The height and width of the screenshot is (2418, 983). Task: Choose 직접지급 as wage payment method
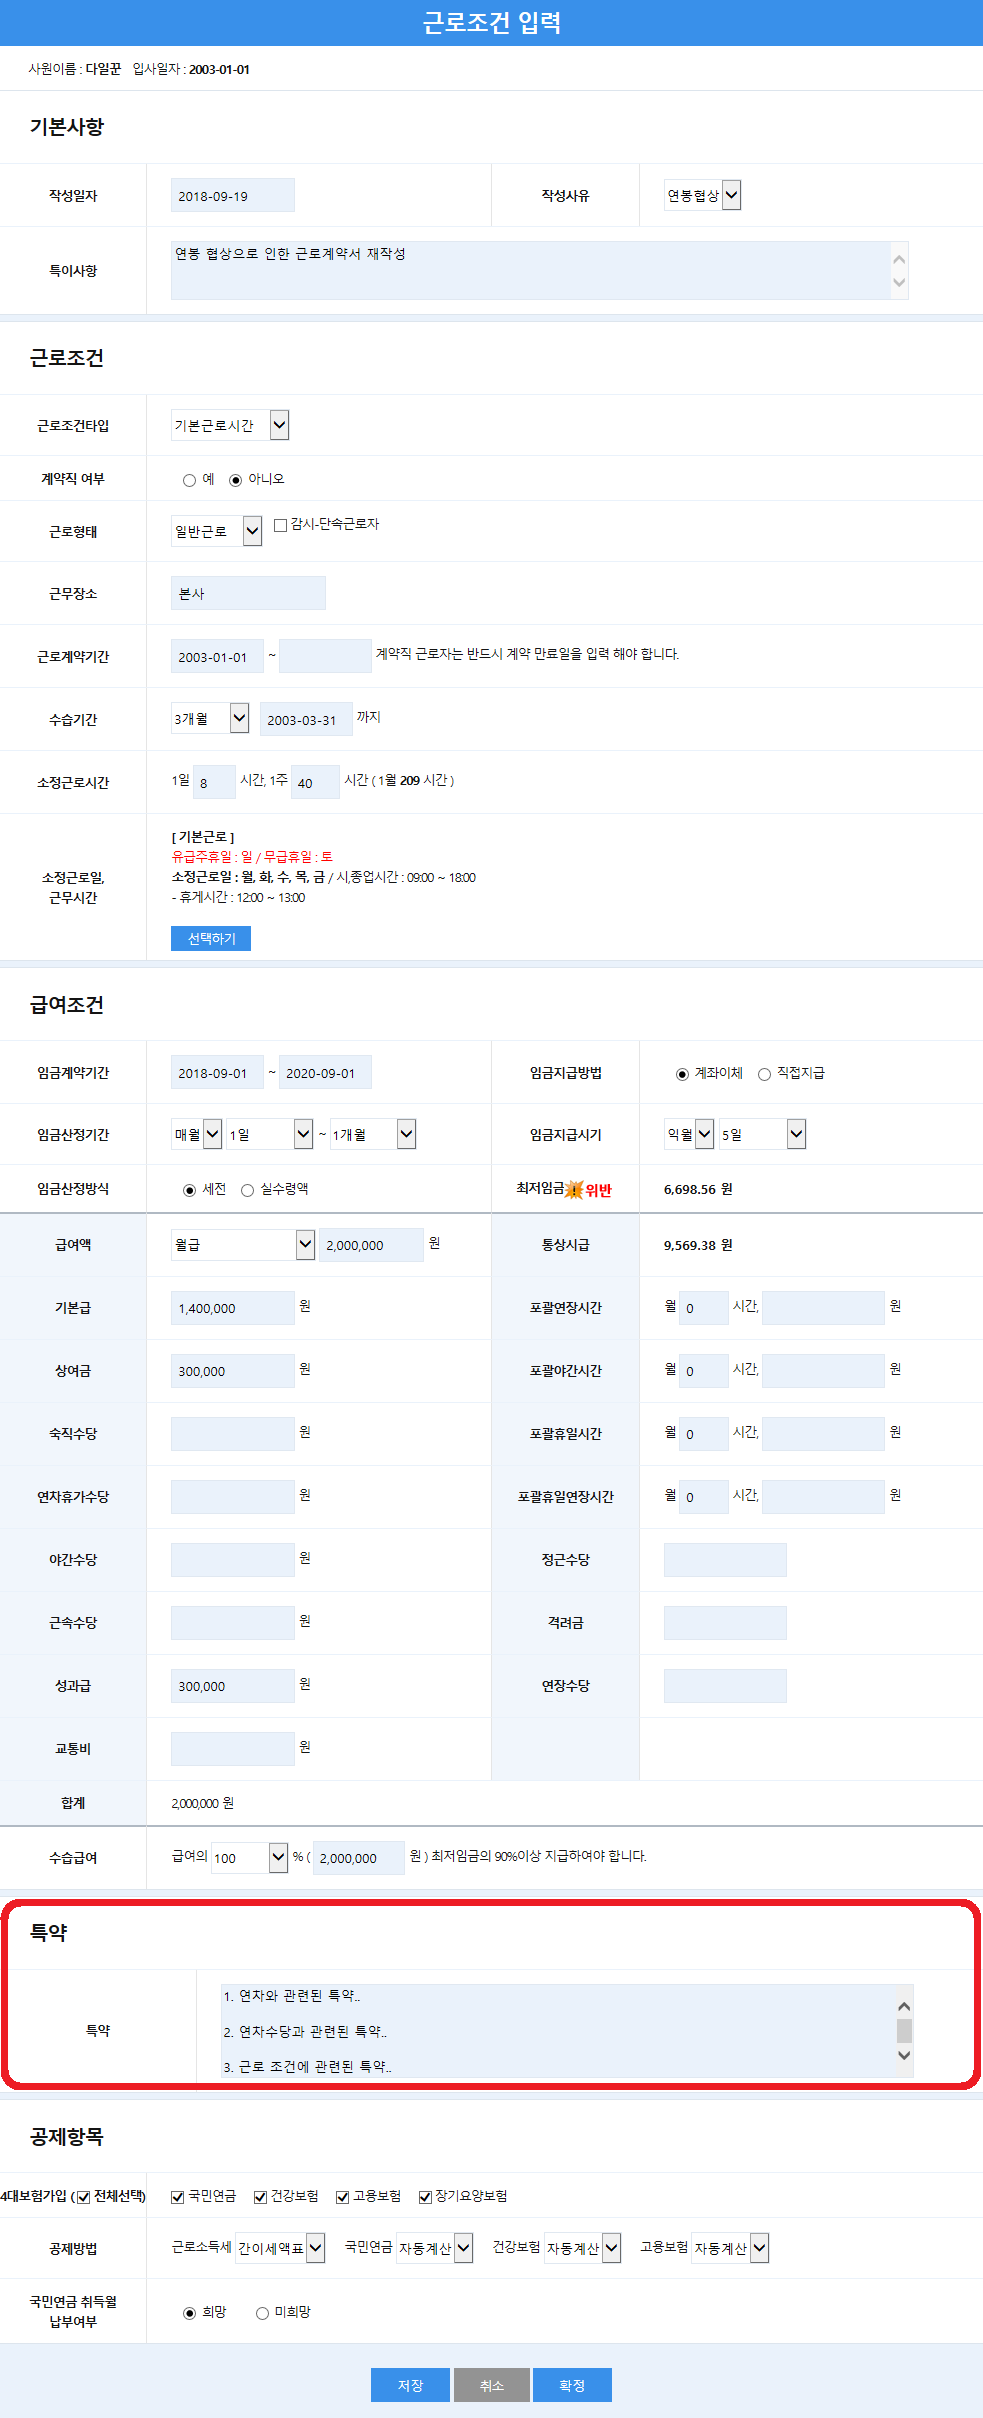point(764,1074)
